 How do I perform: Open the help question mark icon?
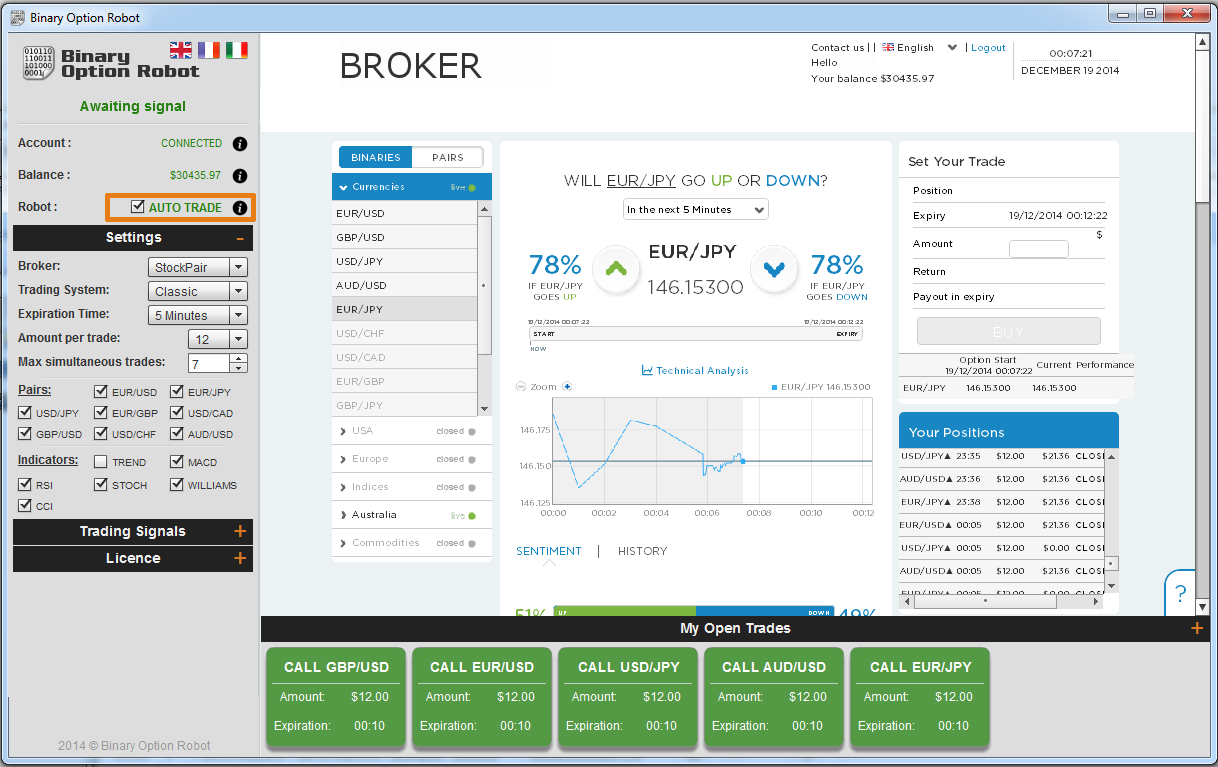pyautogui.click(x=1180, y=593)
